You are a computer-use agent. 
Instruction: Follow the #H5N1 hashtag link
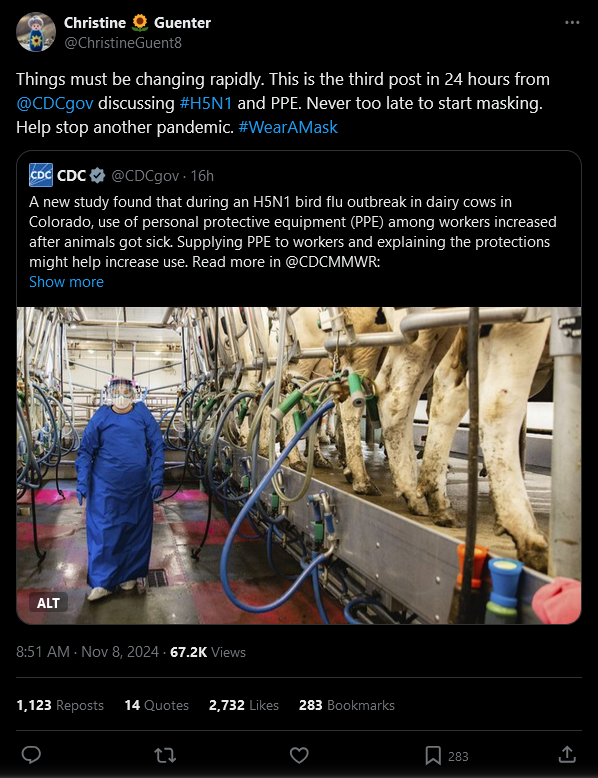pos(205,103)
